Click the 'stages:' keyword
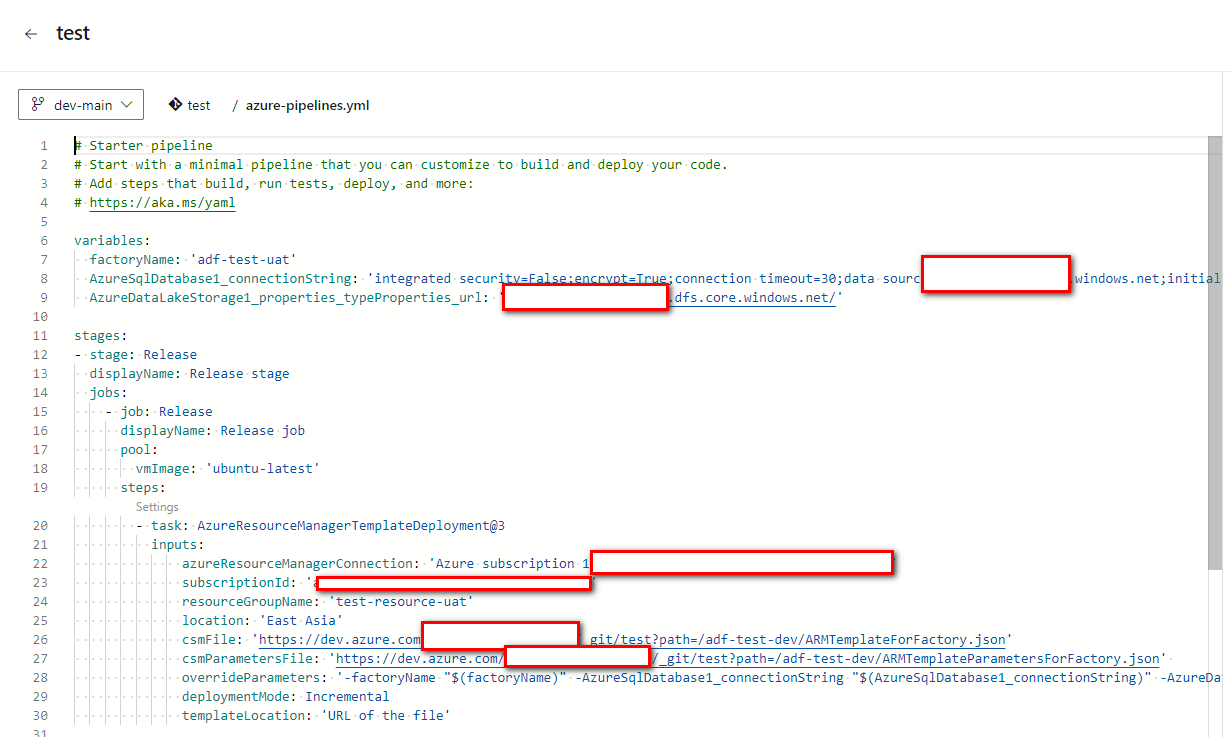 (x=101, y=335)
